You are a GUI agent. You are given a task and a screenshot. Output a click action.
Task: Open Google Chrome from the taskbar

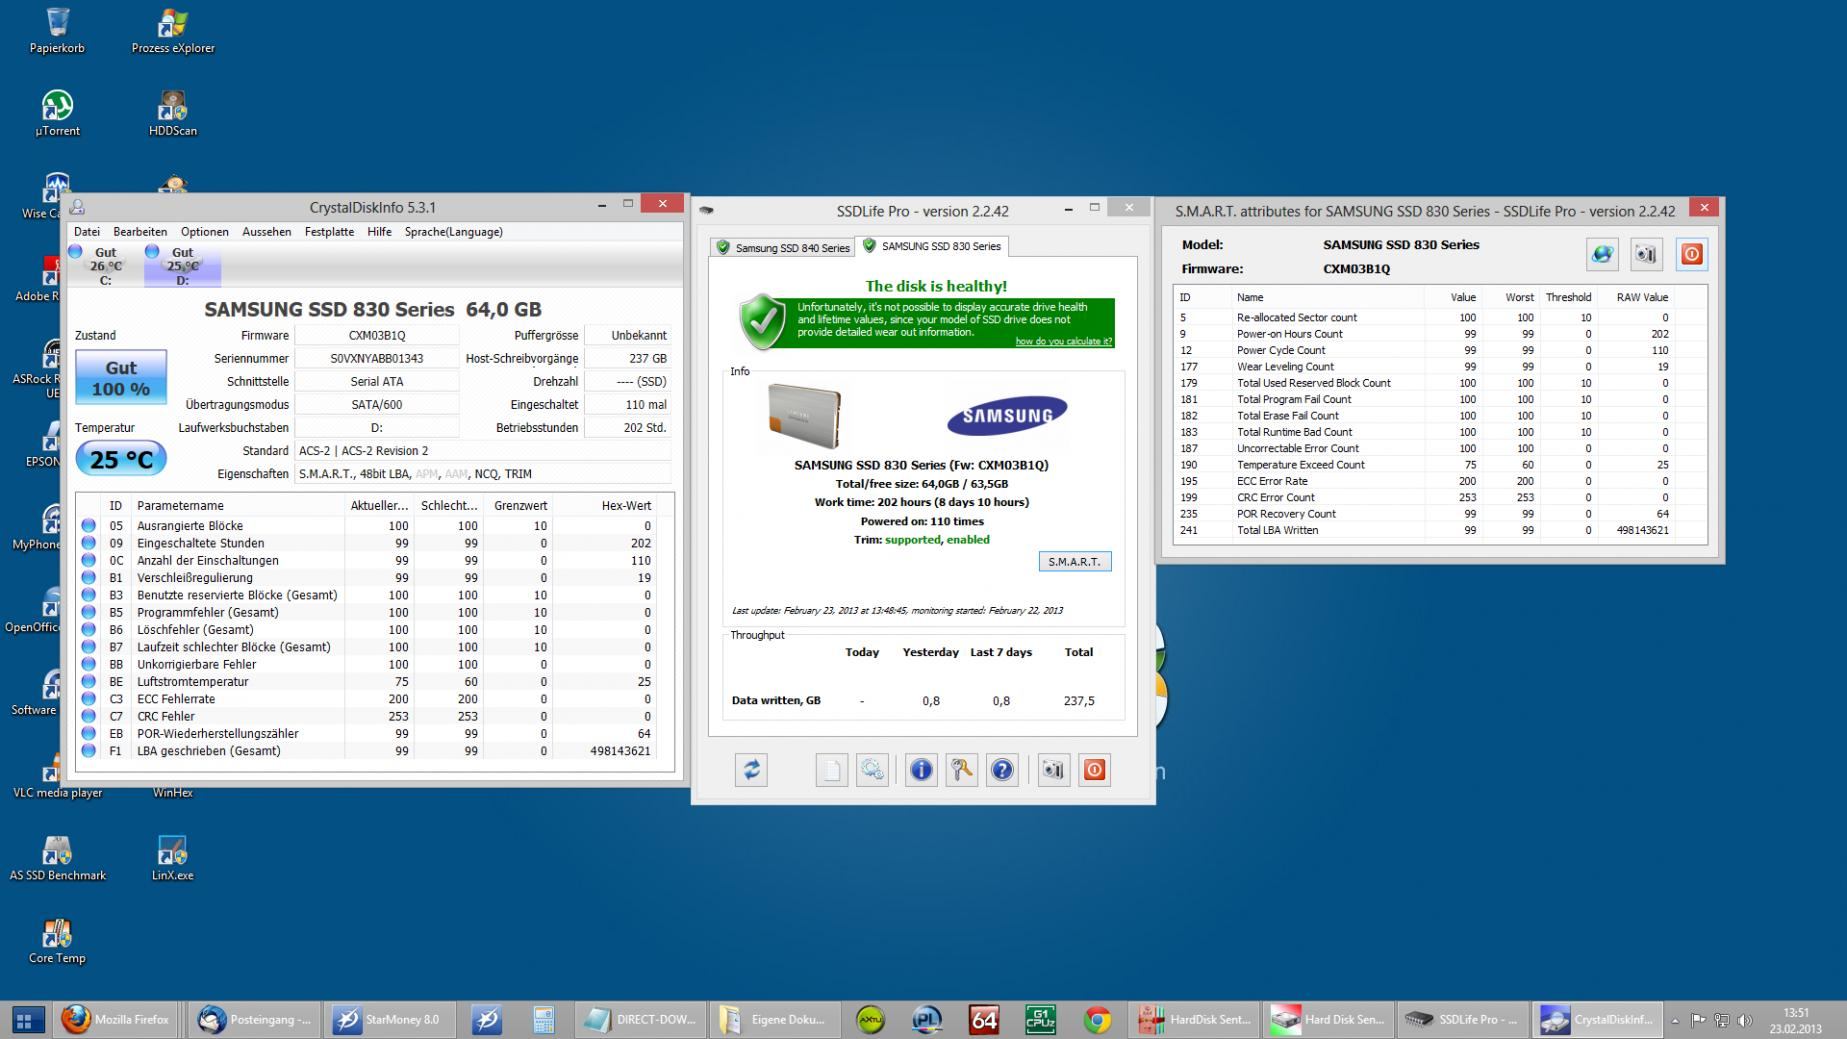point(1097,1020)
